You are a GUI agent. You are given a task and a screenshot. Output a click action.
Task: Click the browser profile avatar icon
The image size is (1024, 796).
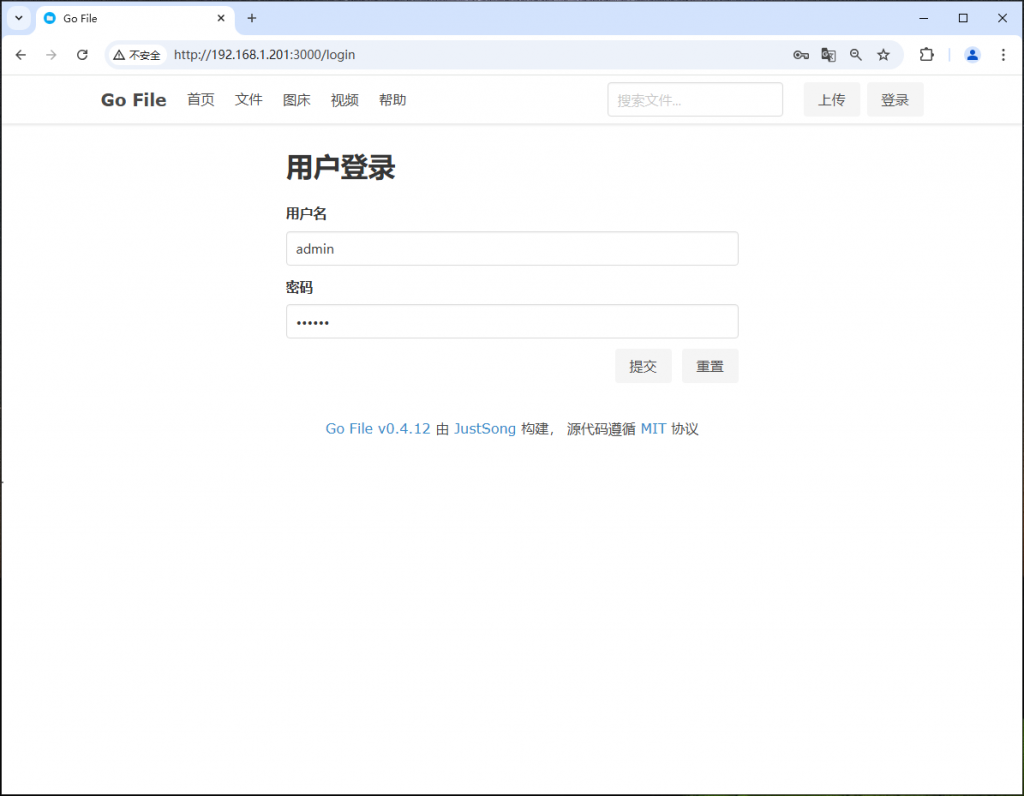pos(972,55)
